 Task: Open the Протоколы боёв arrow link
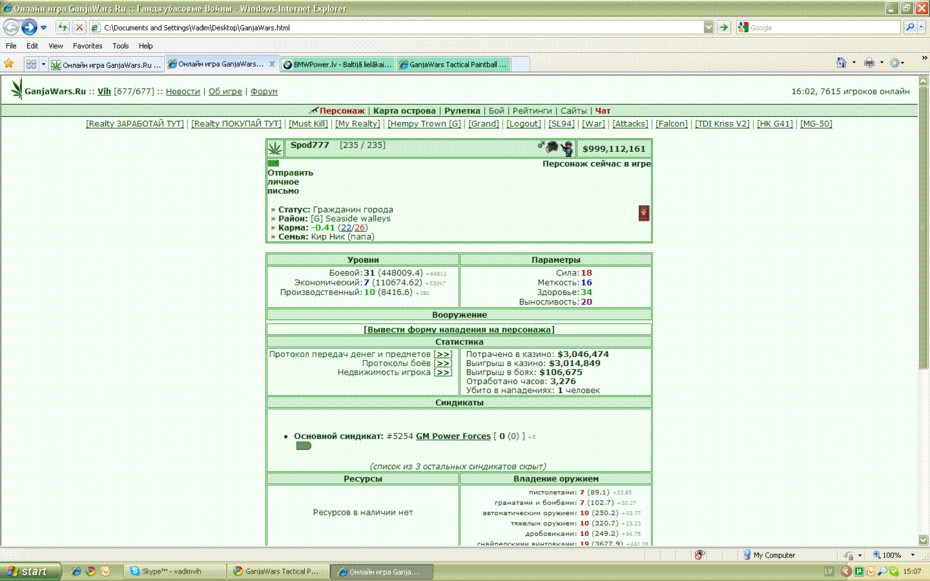pos(443,363)
